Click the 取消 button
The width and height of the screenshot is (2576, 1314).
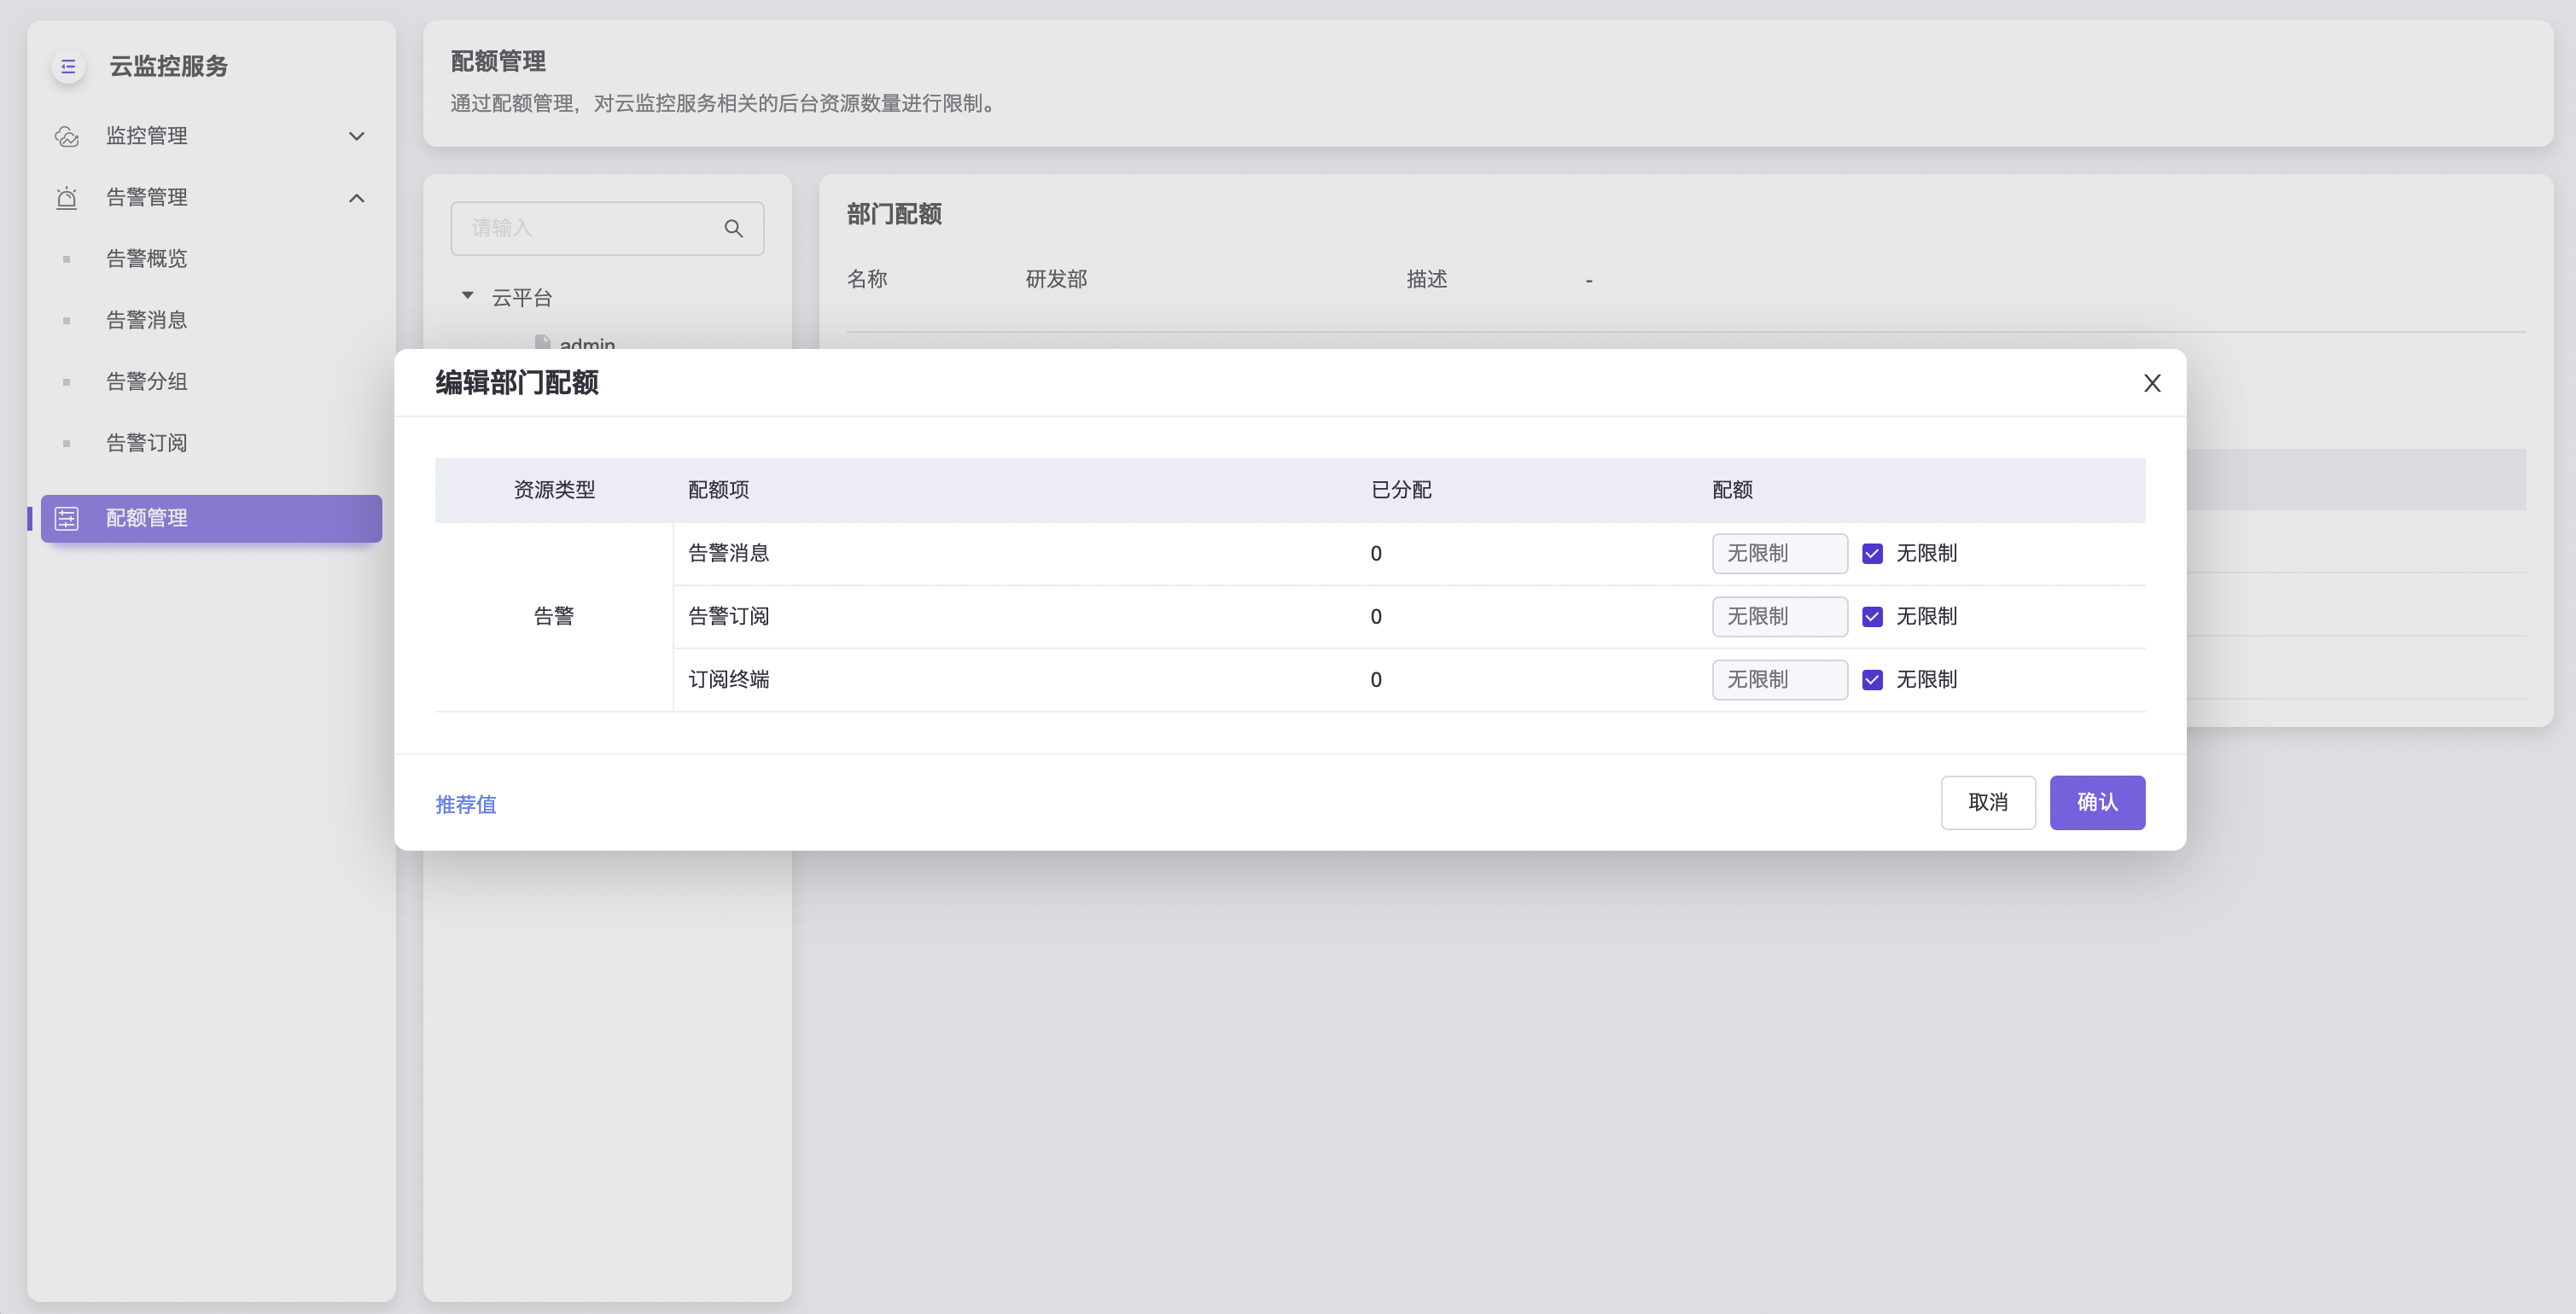pos(1987,802)
